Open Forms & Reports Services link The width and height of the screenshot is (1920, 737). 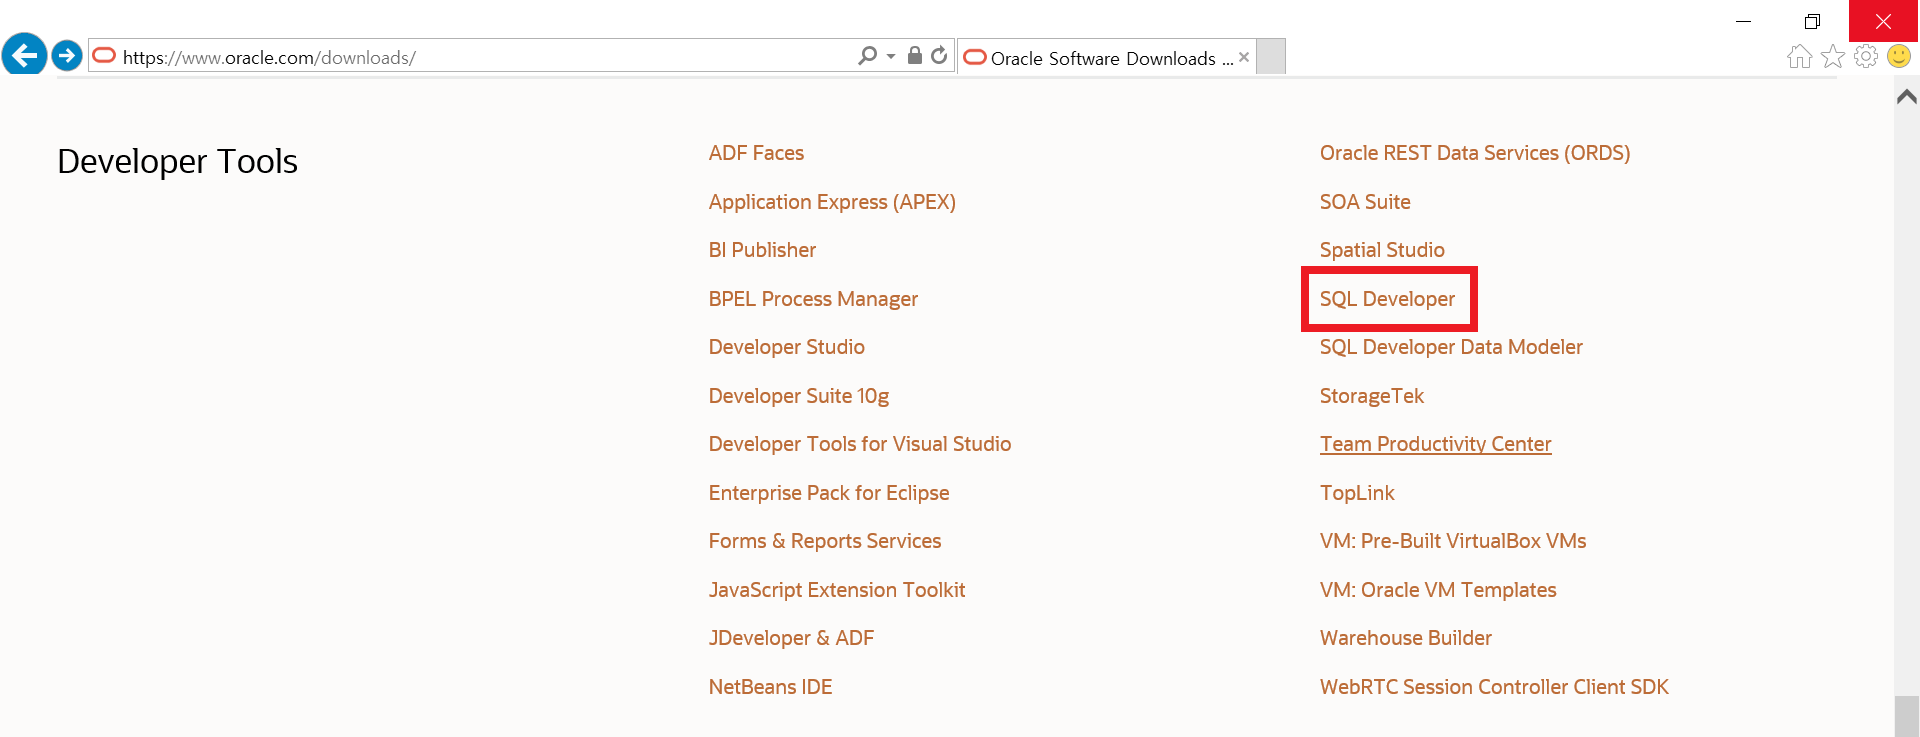tap(824, 541)
